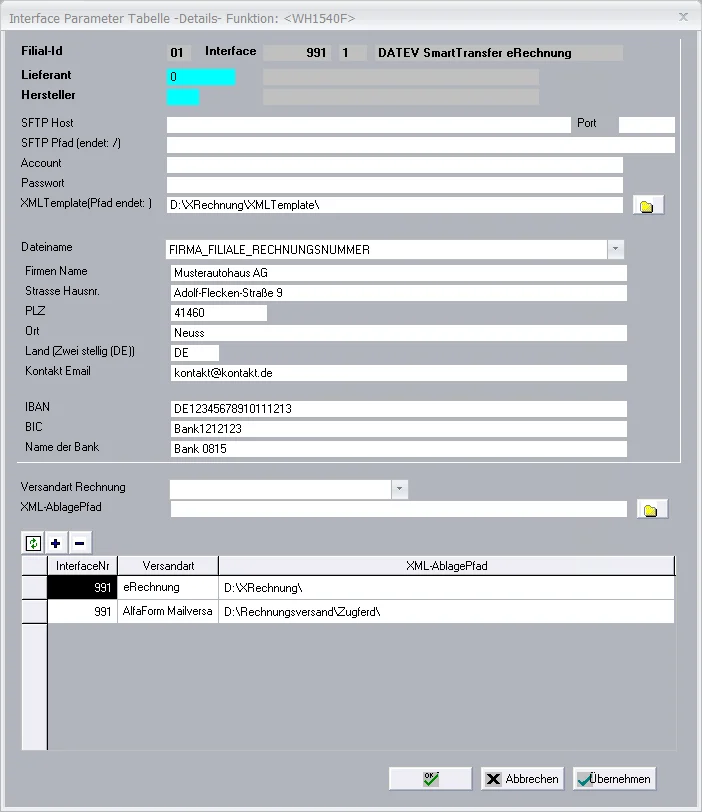Viewport: 702px width, 812px height.
Task: Click the row selector of eRechnung row
Action: click(34, 588)
